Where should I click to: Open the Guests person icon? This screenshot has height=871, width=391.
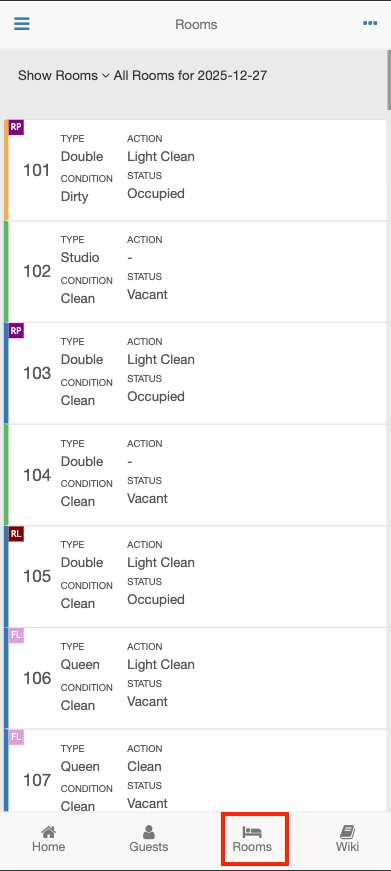click(x=149, y=832)
